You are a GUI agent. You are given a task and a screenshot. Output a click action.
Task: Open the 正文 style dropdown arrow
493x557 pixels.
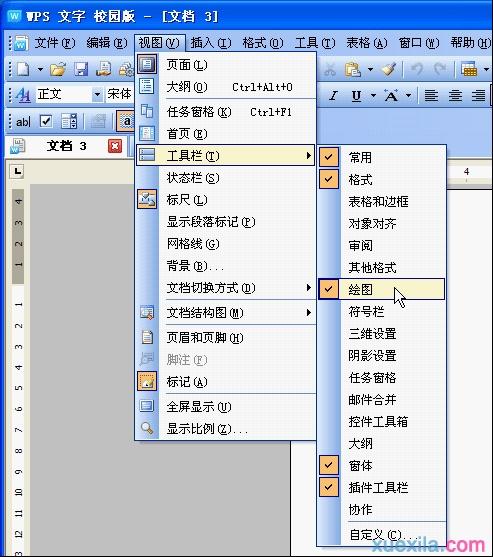click(x=97, y=94)
